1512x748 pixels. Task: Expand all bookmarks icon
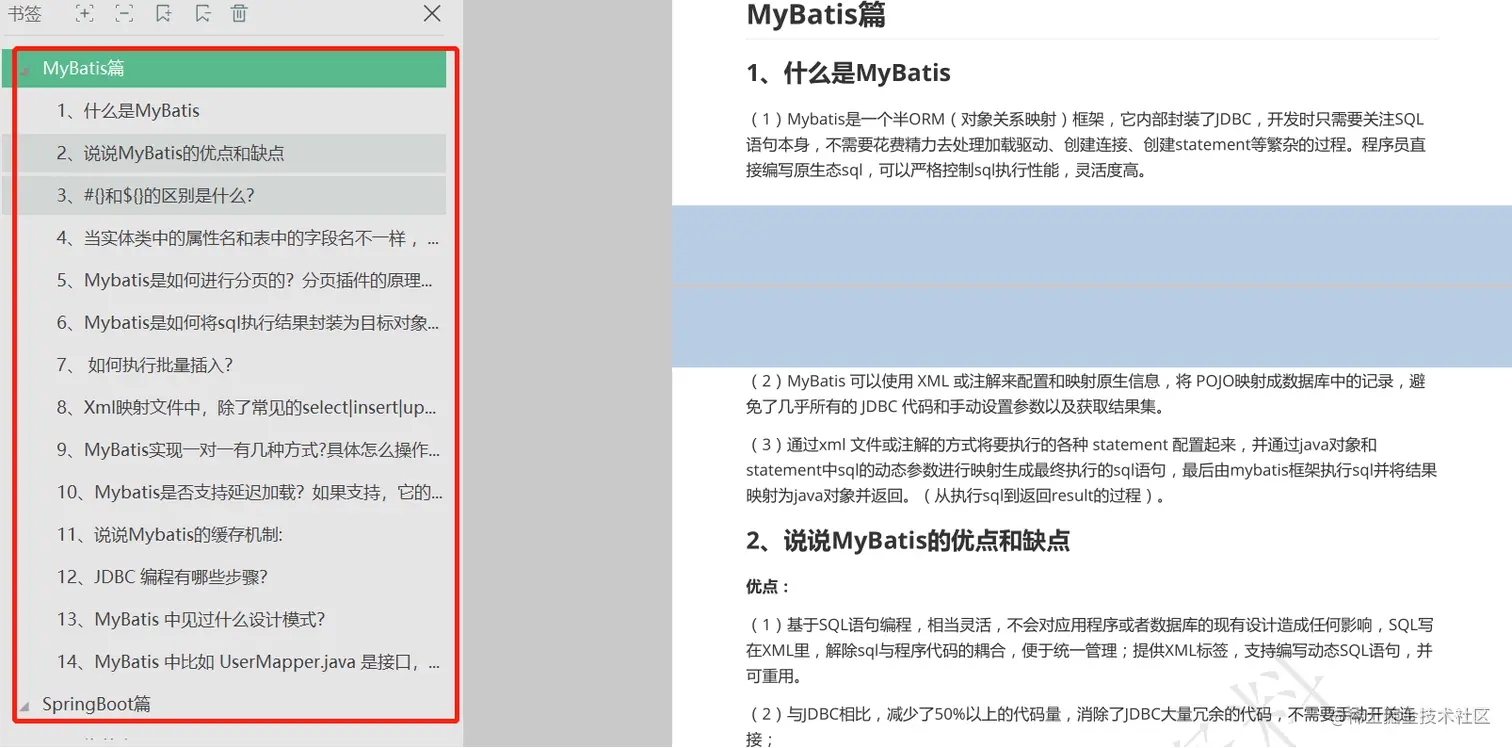click(x=85, y=13)
